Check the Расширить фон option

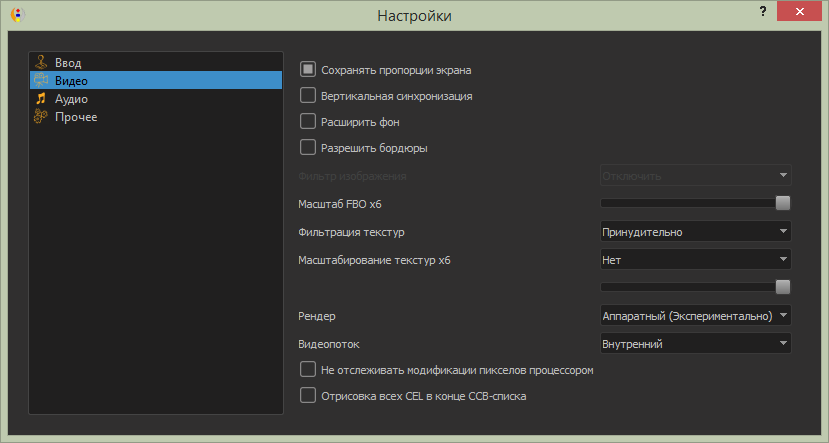coord(308,122)
